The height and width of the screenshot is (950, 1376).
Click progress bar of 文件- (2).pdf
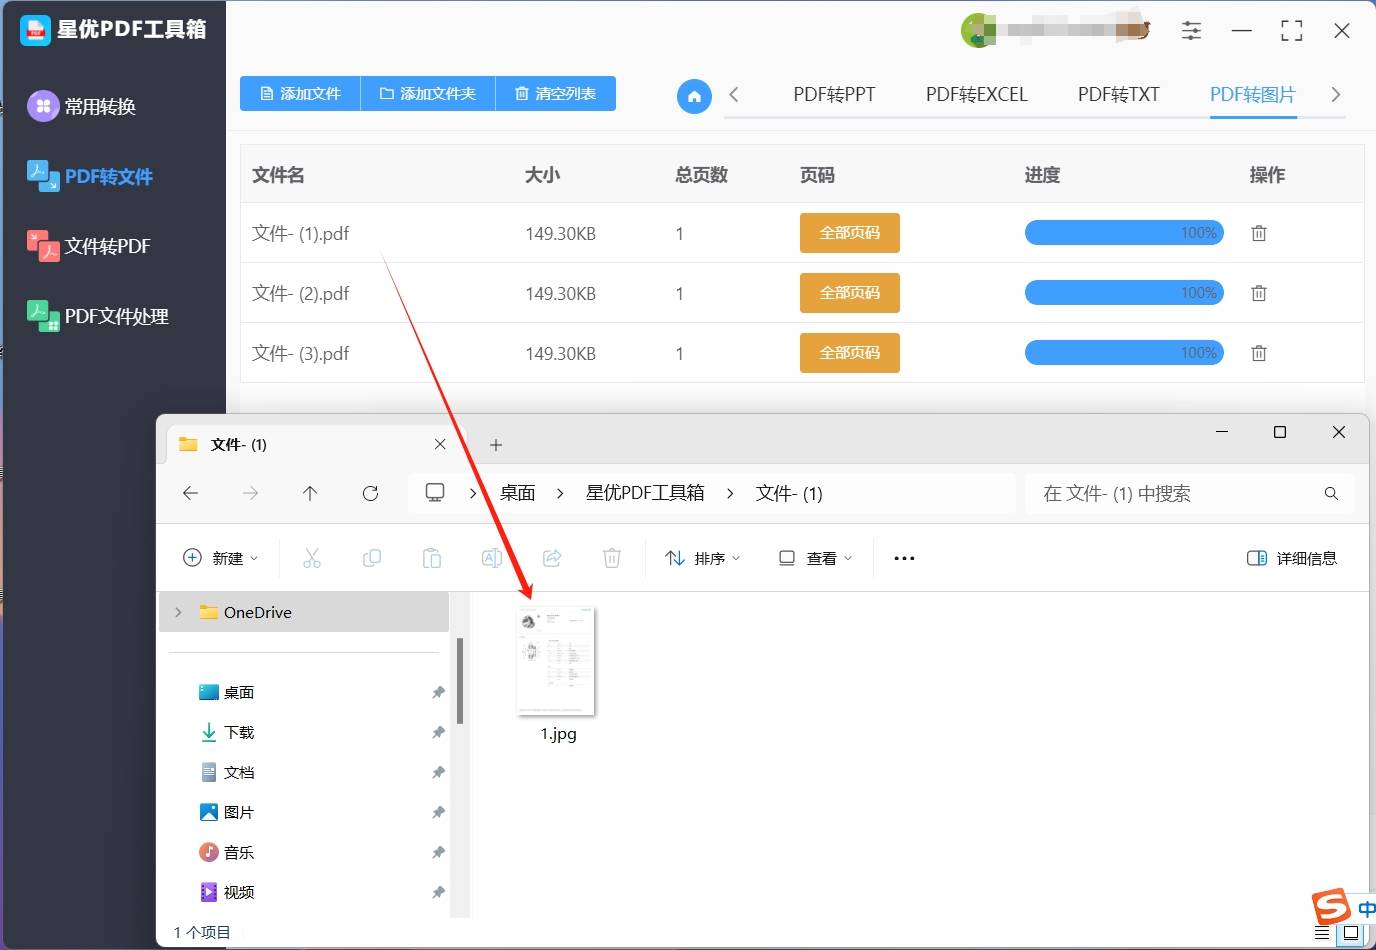point(1124,293)
